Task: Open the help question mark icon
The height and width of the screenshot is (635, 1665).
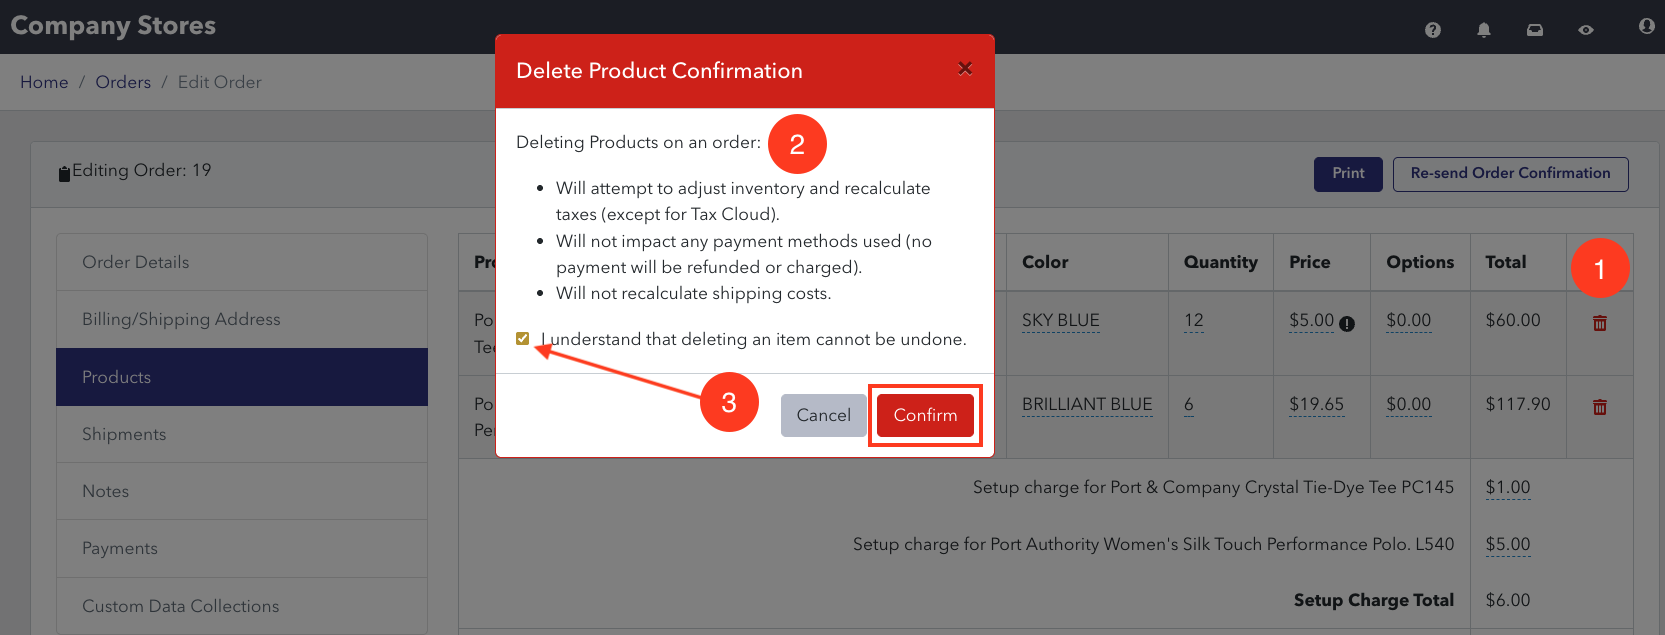Action: 1433,30
